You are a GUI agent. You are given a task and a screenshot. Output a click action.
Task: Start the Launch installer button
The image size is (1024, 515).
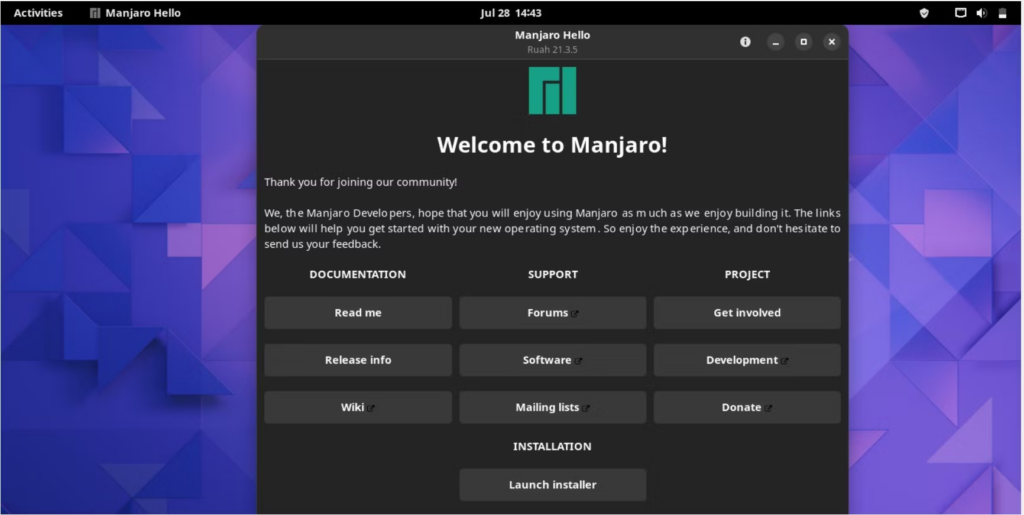pyautogui.click(x=552, y=485)
